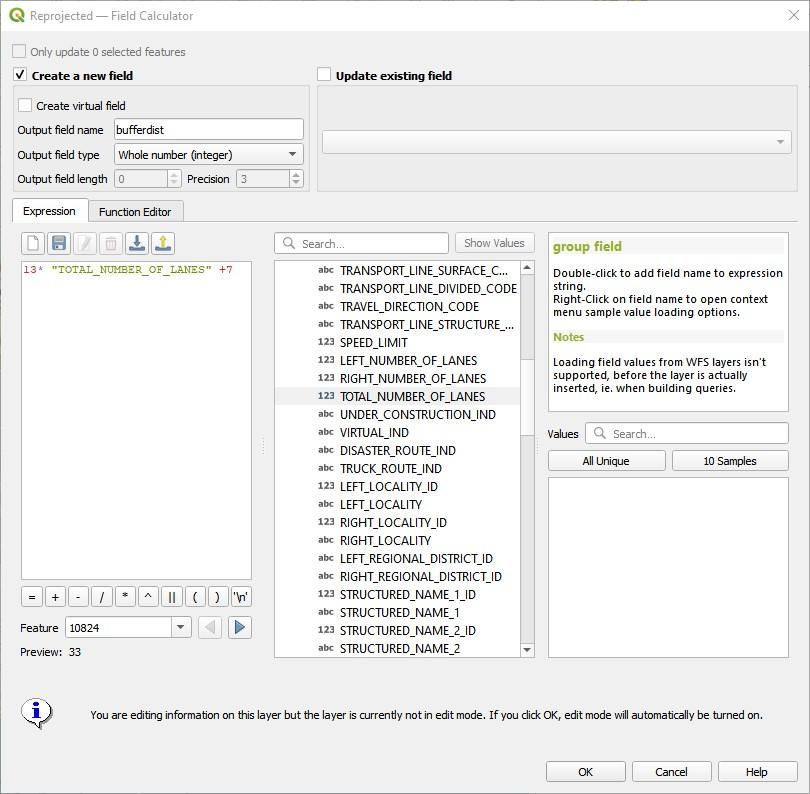The height and width of the screenshot is (794, 810).
Task: Insert the multiplication operator
Action: 124,597
